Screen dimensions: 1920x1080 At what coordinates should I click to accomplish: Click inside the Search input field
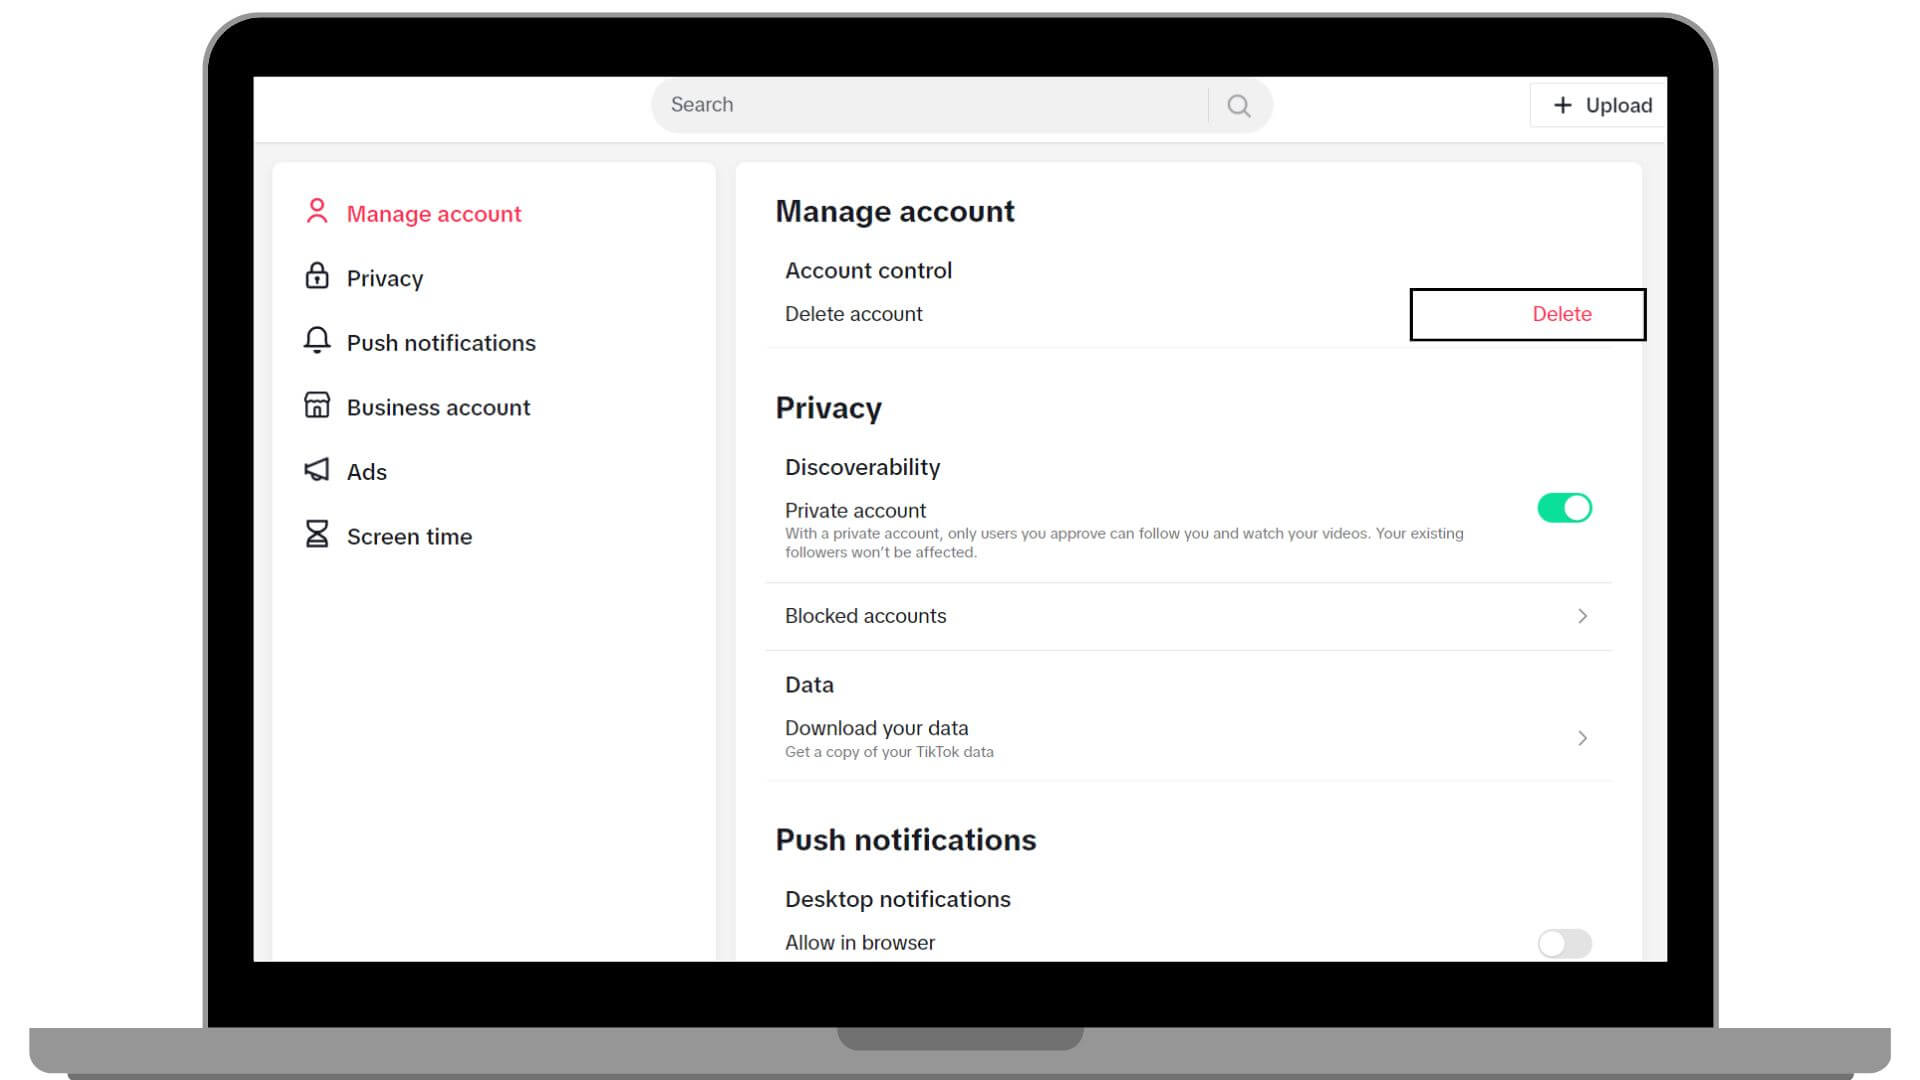pyautogui.click(x=930, y=105)
